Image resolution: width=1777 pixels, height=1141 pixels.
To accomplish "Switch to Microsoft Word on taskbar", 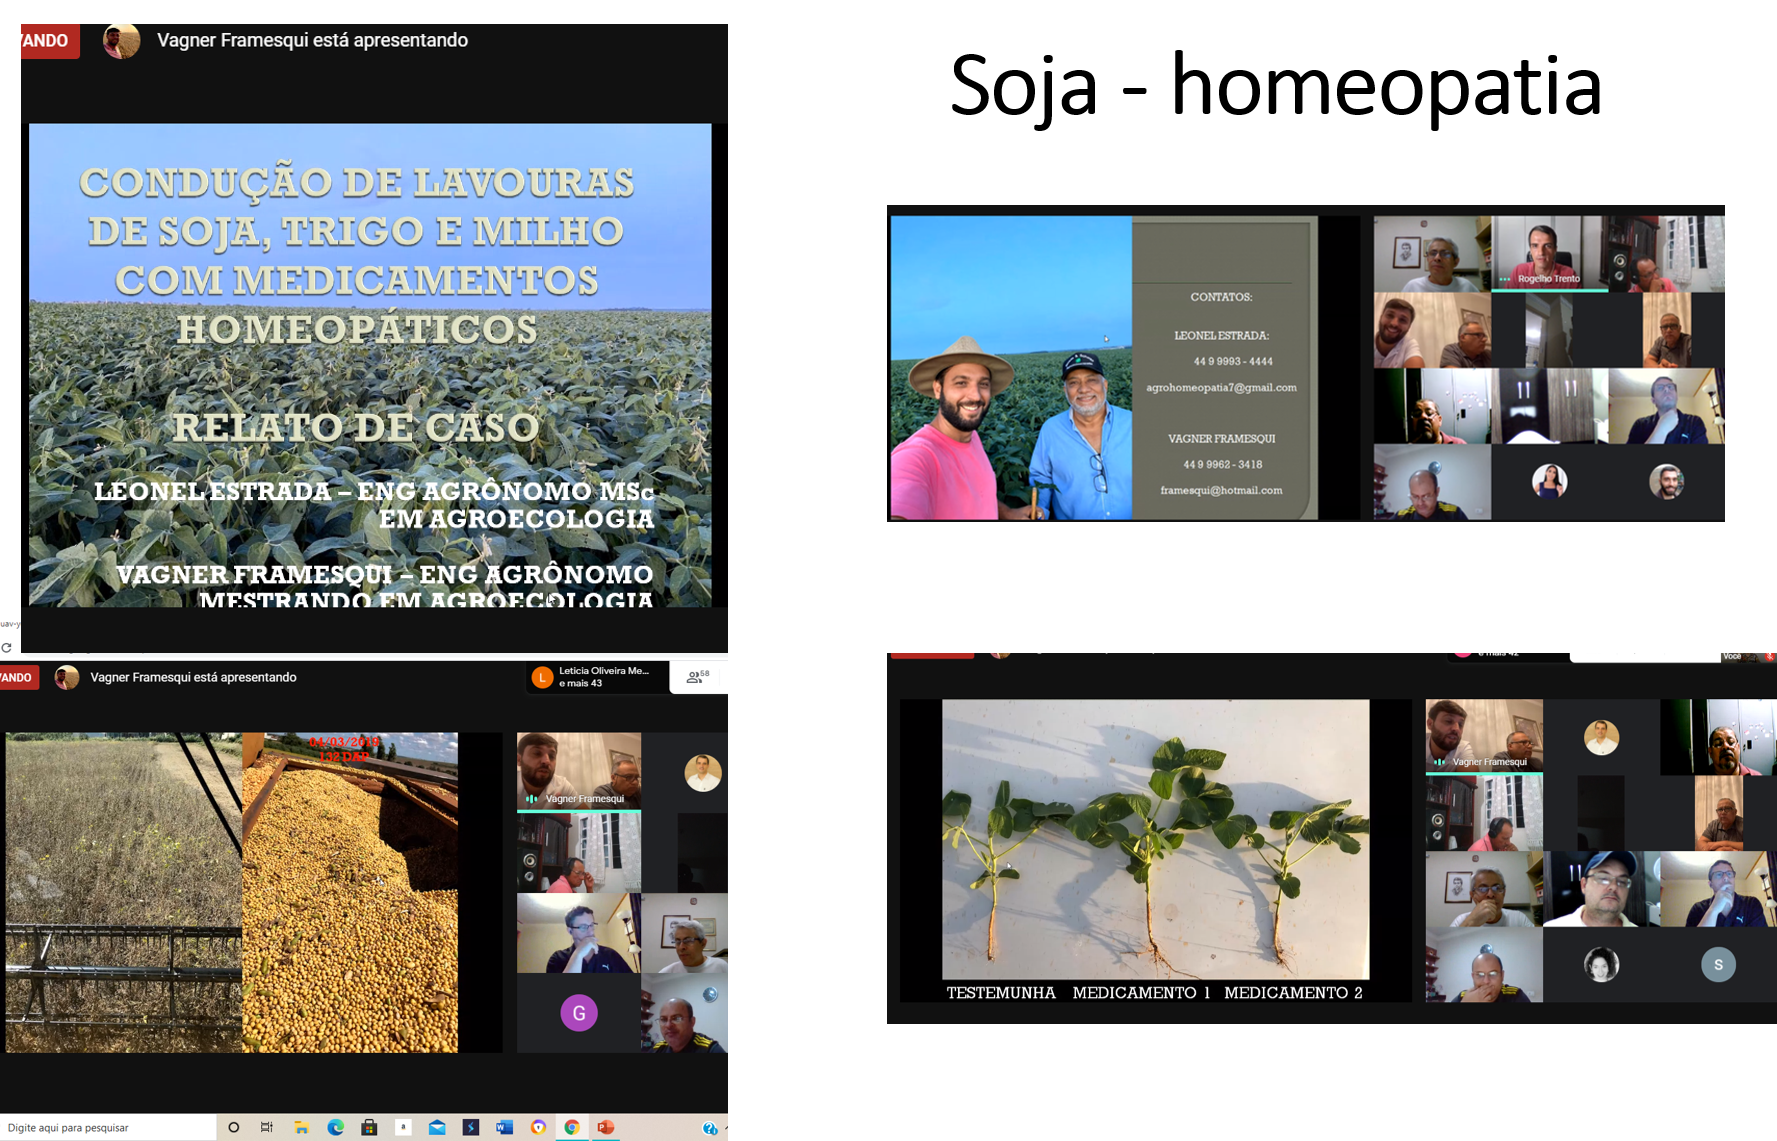I will coord(504,1127).
